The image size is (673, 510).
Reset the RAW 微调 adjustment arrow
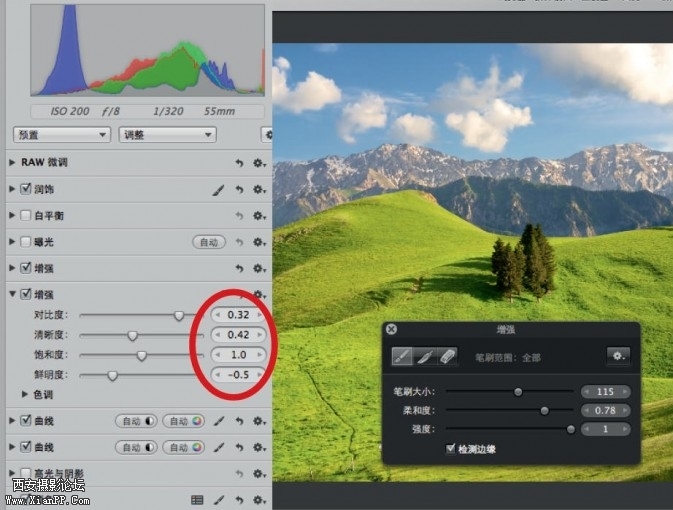pyautogui.click(x=239, y=162)
